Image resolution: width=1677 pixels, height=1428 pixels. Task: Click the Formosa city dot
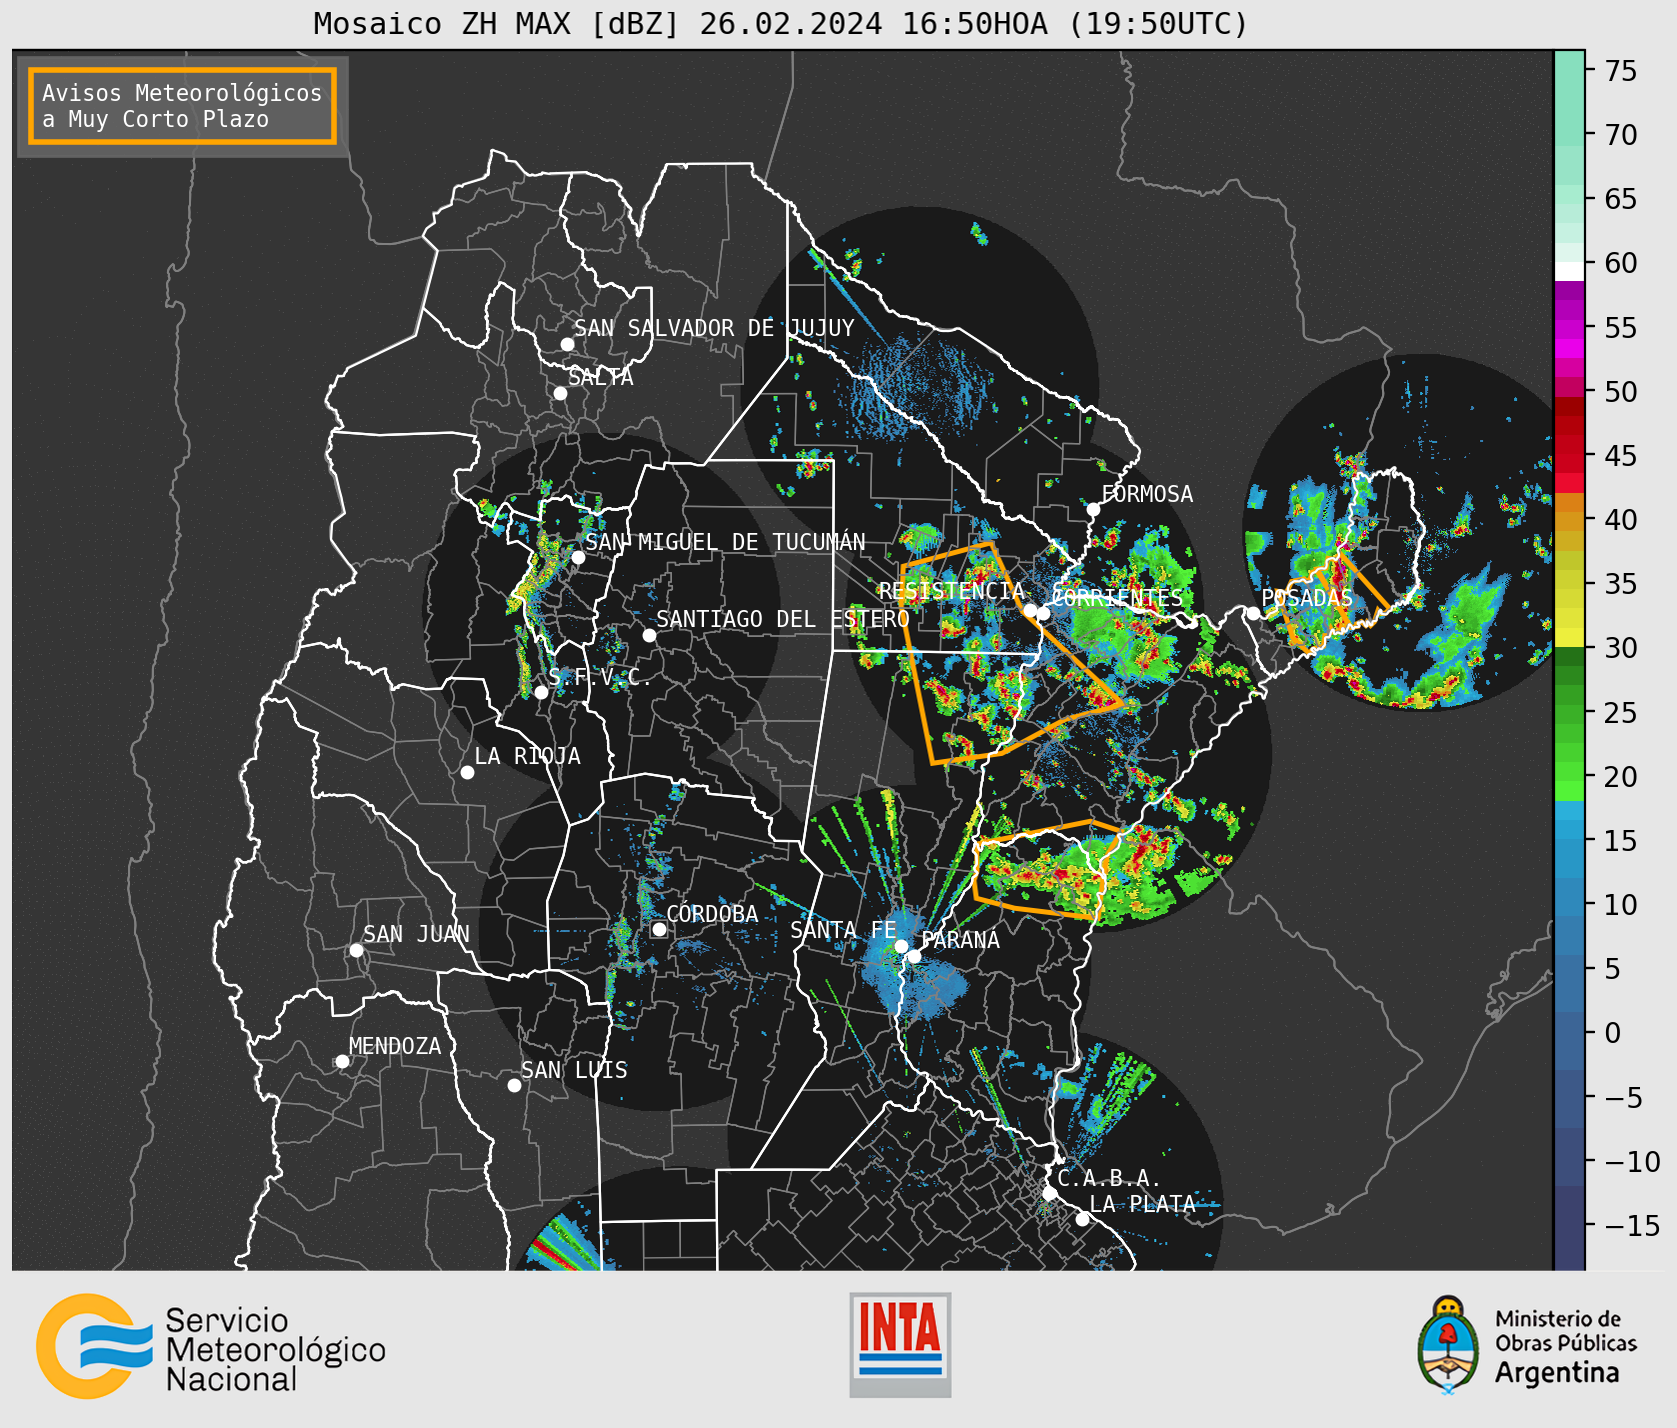click(1093, 509)
